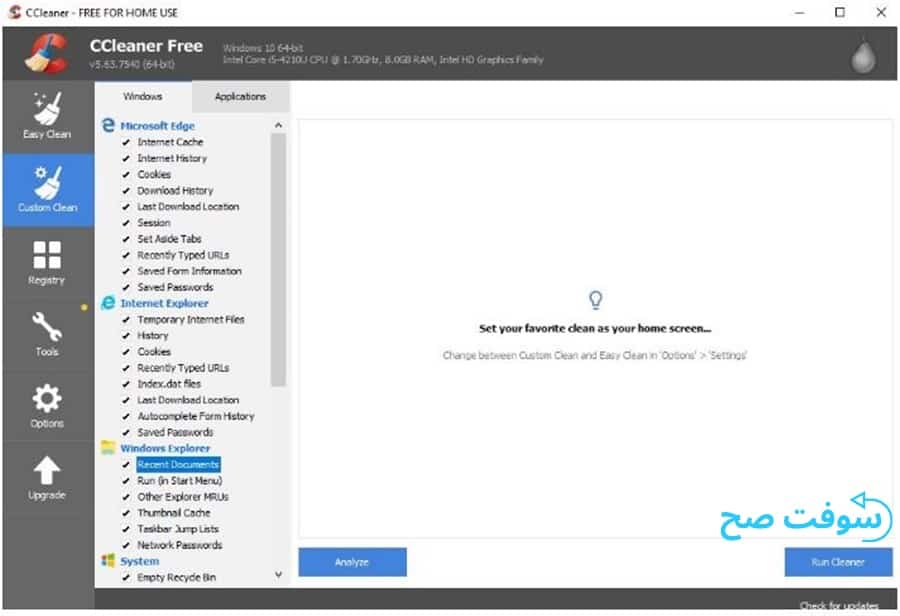Click the version number under CCleaner Free
The height and width of the screenshot is (616, 900).
132,64
